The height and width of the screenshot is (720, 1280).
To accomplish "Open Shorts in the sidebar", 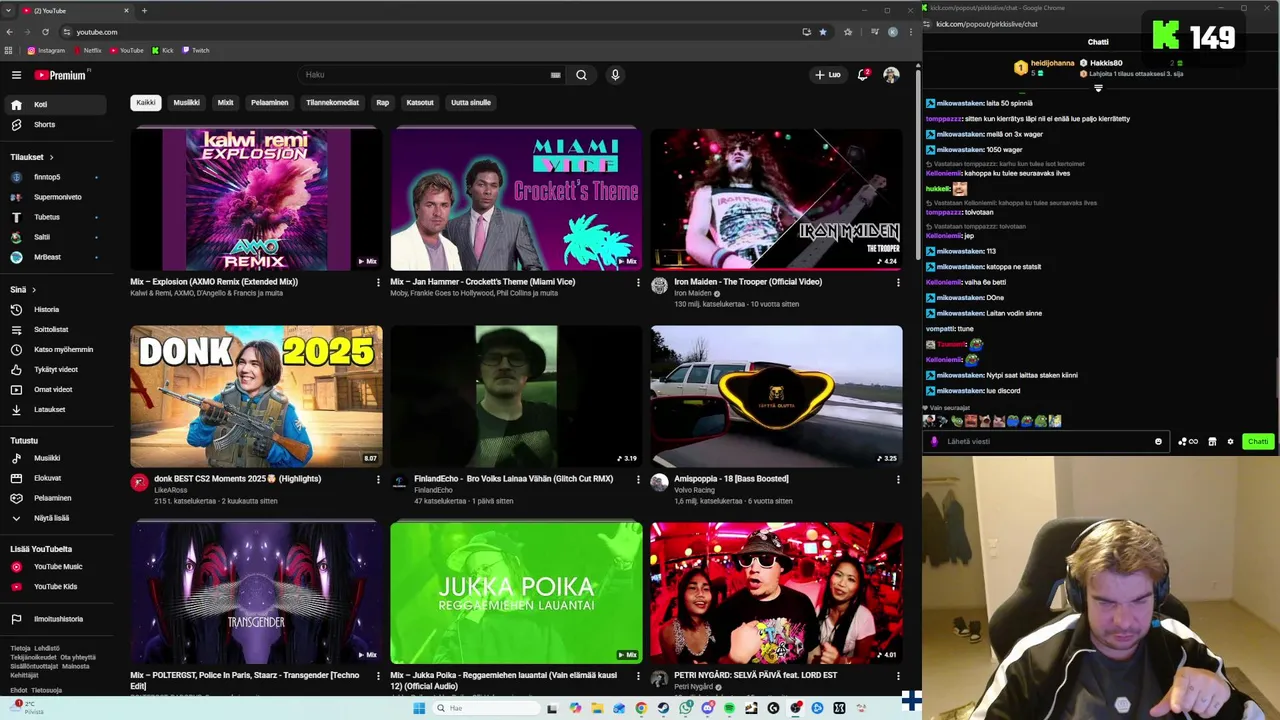I will (56, 125).
